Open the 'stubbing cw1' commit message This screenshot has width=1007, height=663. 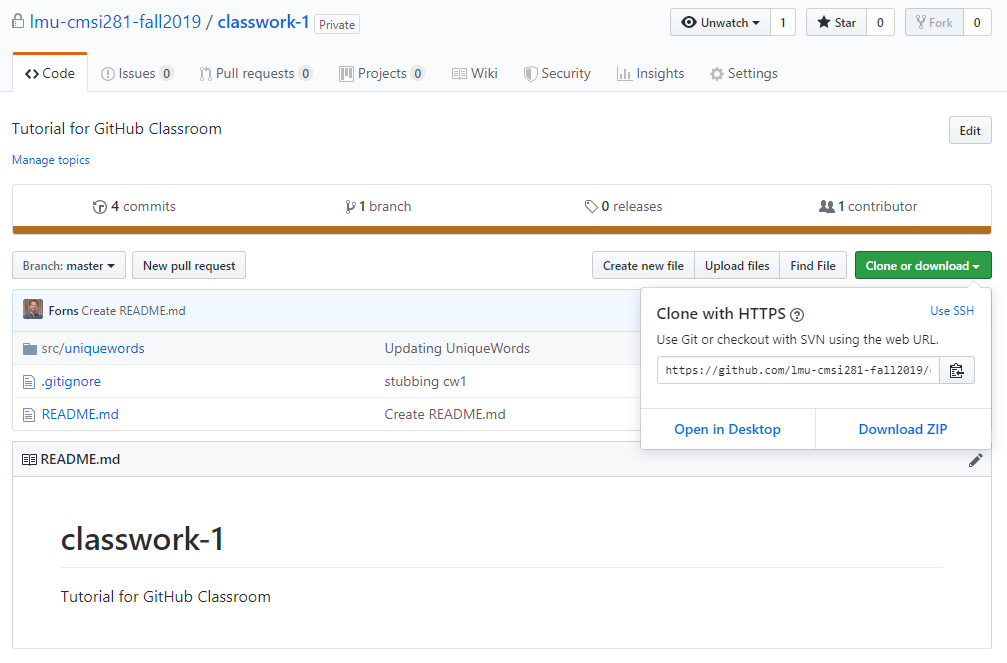point(425,382)
